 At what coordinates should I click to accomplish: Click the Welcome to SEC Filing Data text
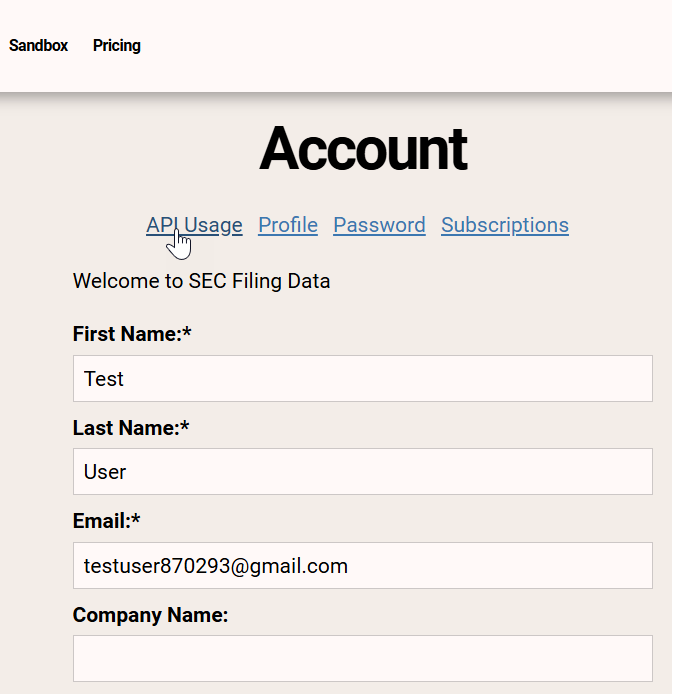pyautogui.click(x=201, y=281)
